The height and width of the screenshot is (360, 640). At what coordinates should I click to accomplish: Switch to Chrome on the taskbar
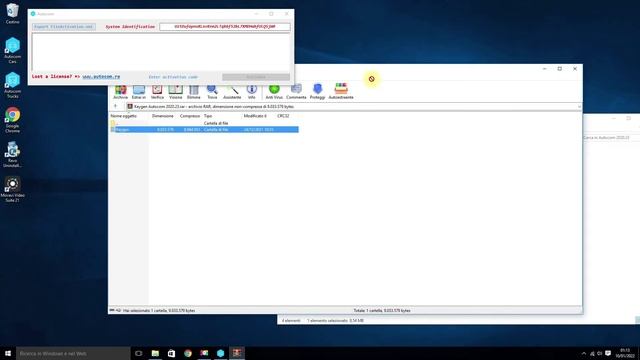pyautogui.click(x=188, y=353)
